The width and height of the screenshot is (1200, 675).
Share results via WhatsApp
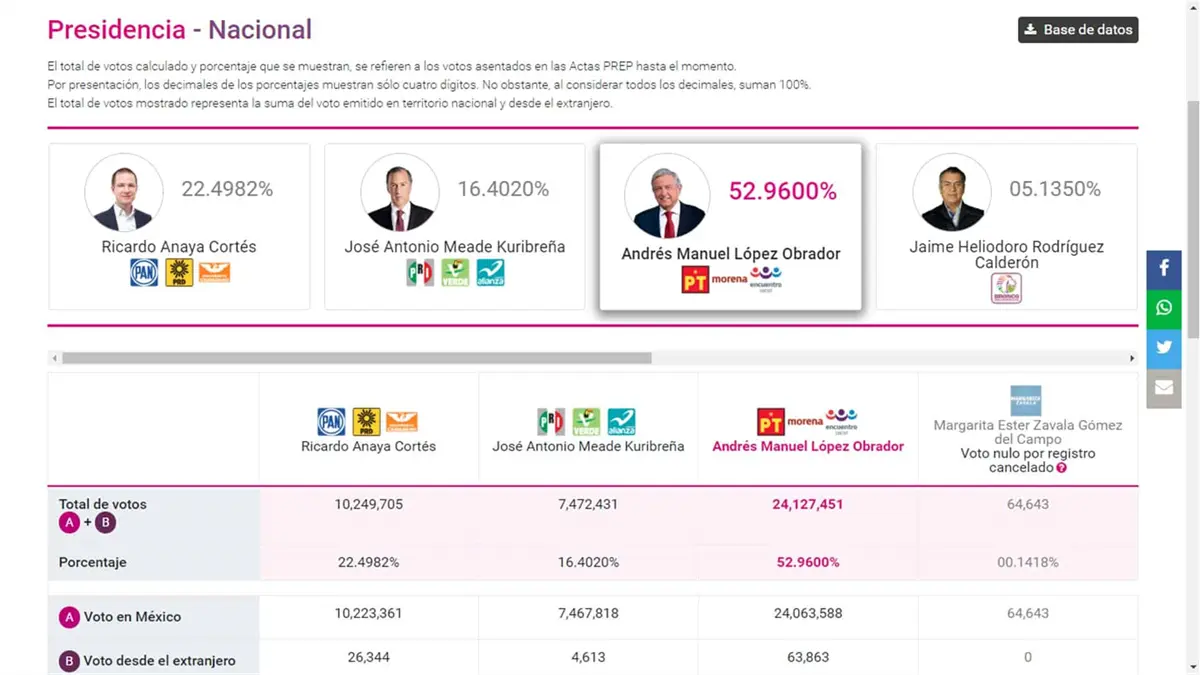pos(1164,309)
